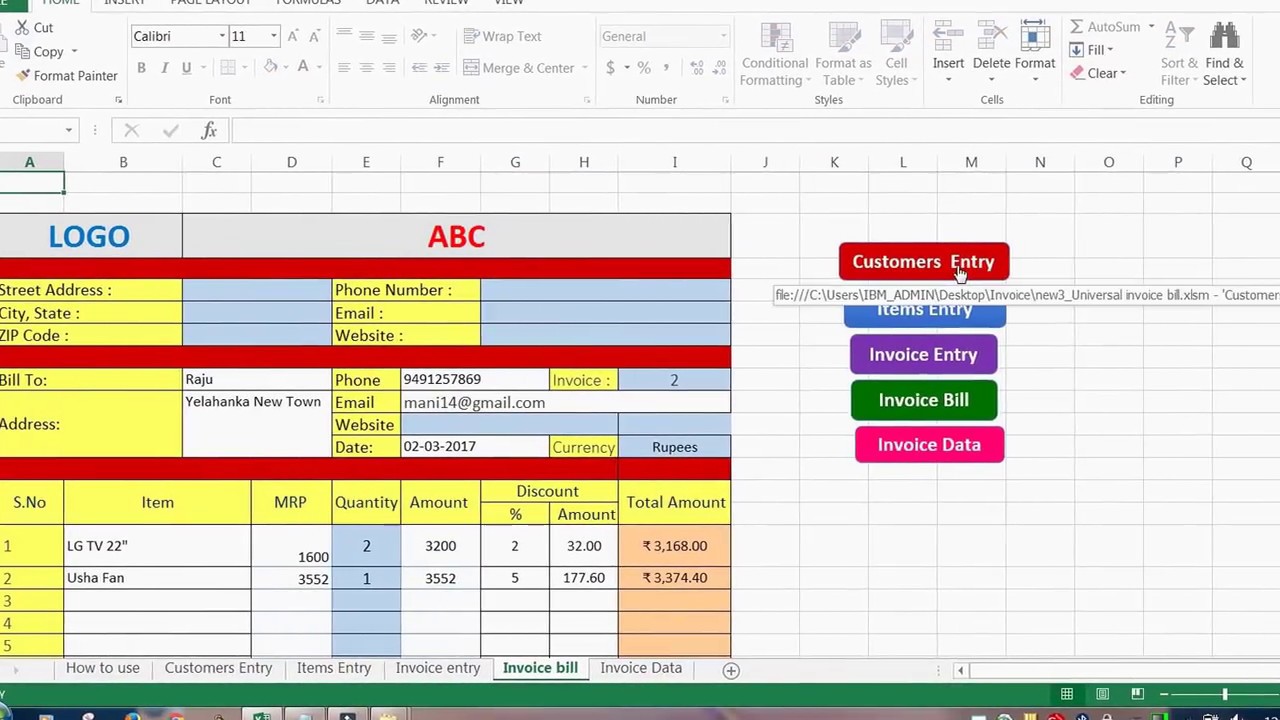Click Conditional Formatting

tap(775, 55)
